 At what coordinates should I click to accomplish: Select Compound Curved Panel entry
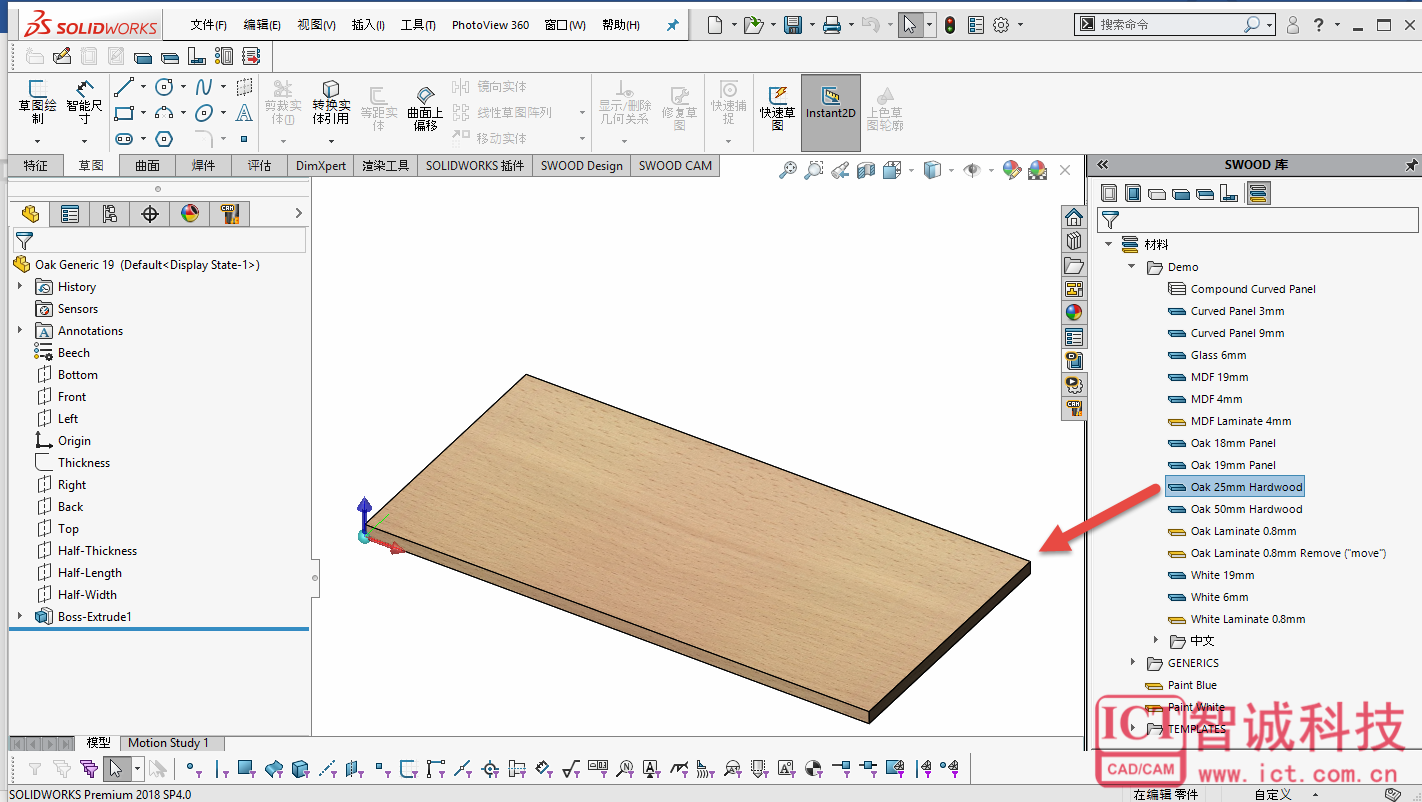click(1253, 289)
